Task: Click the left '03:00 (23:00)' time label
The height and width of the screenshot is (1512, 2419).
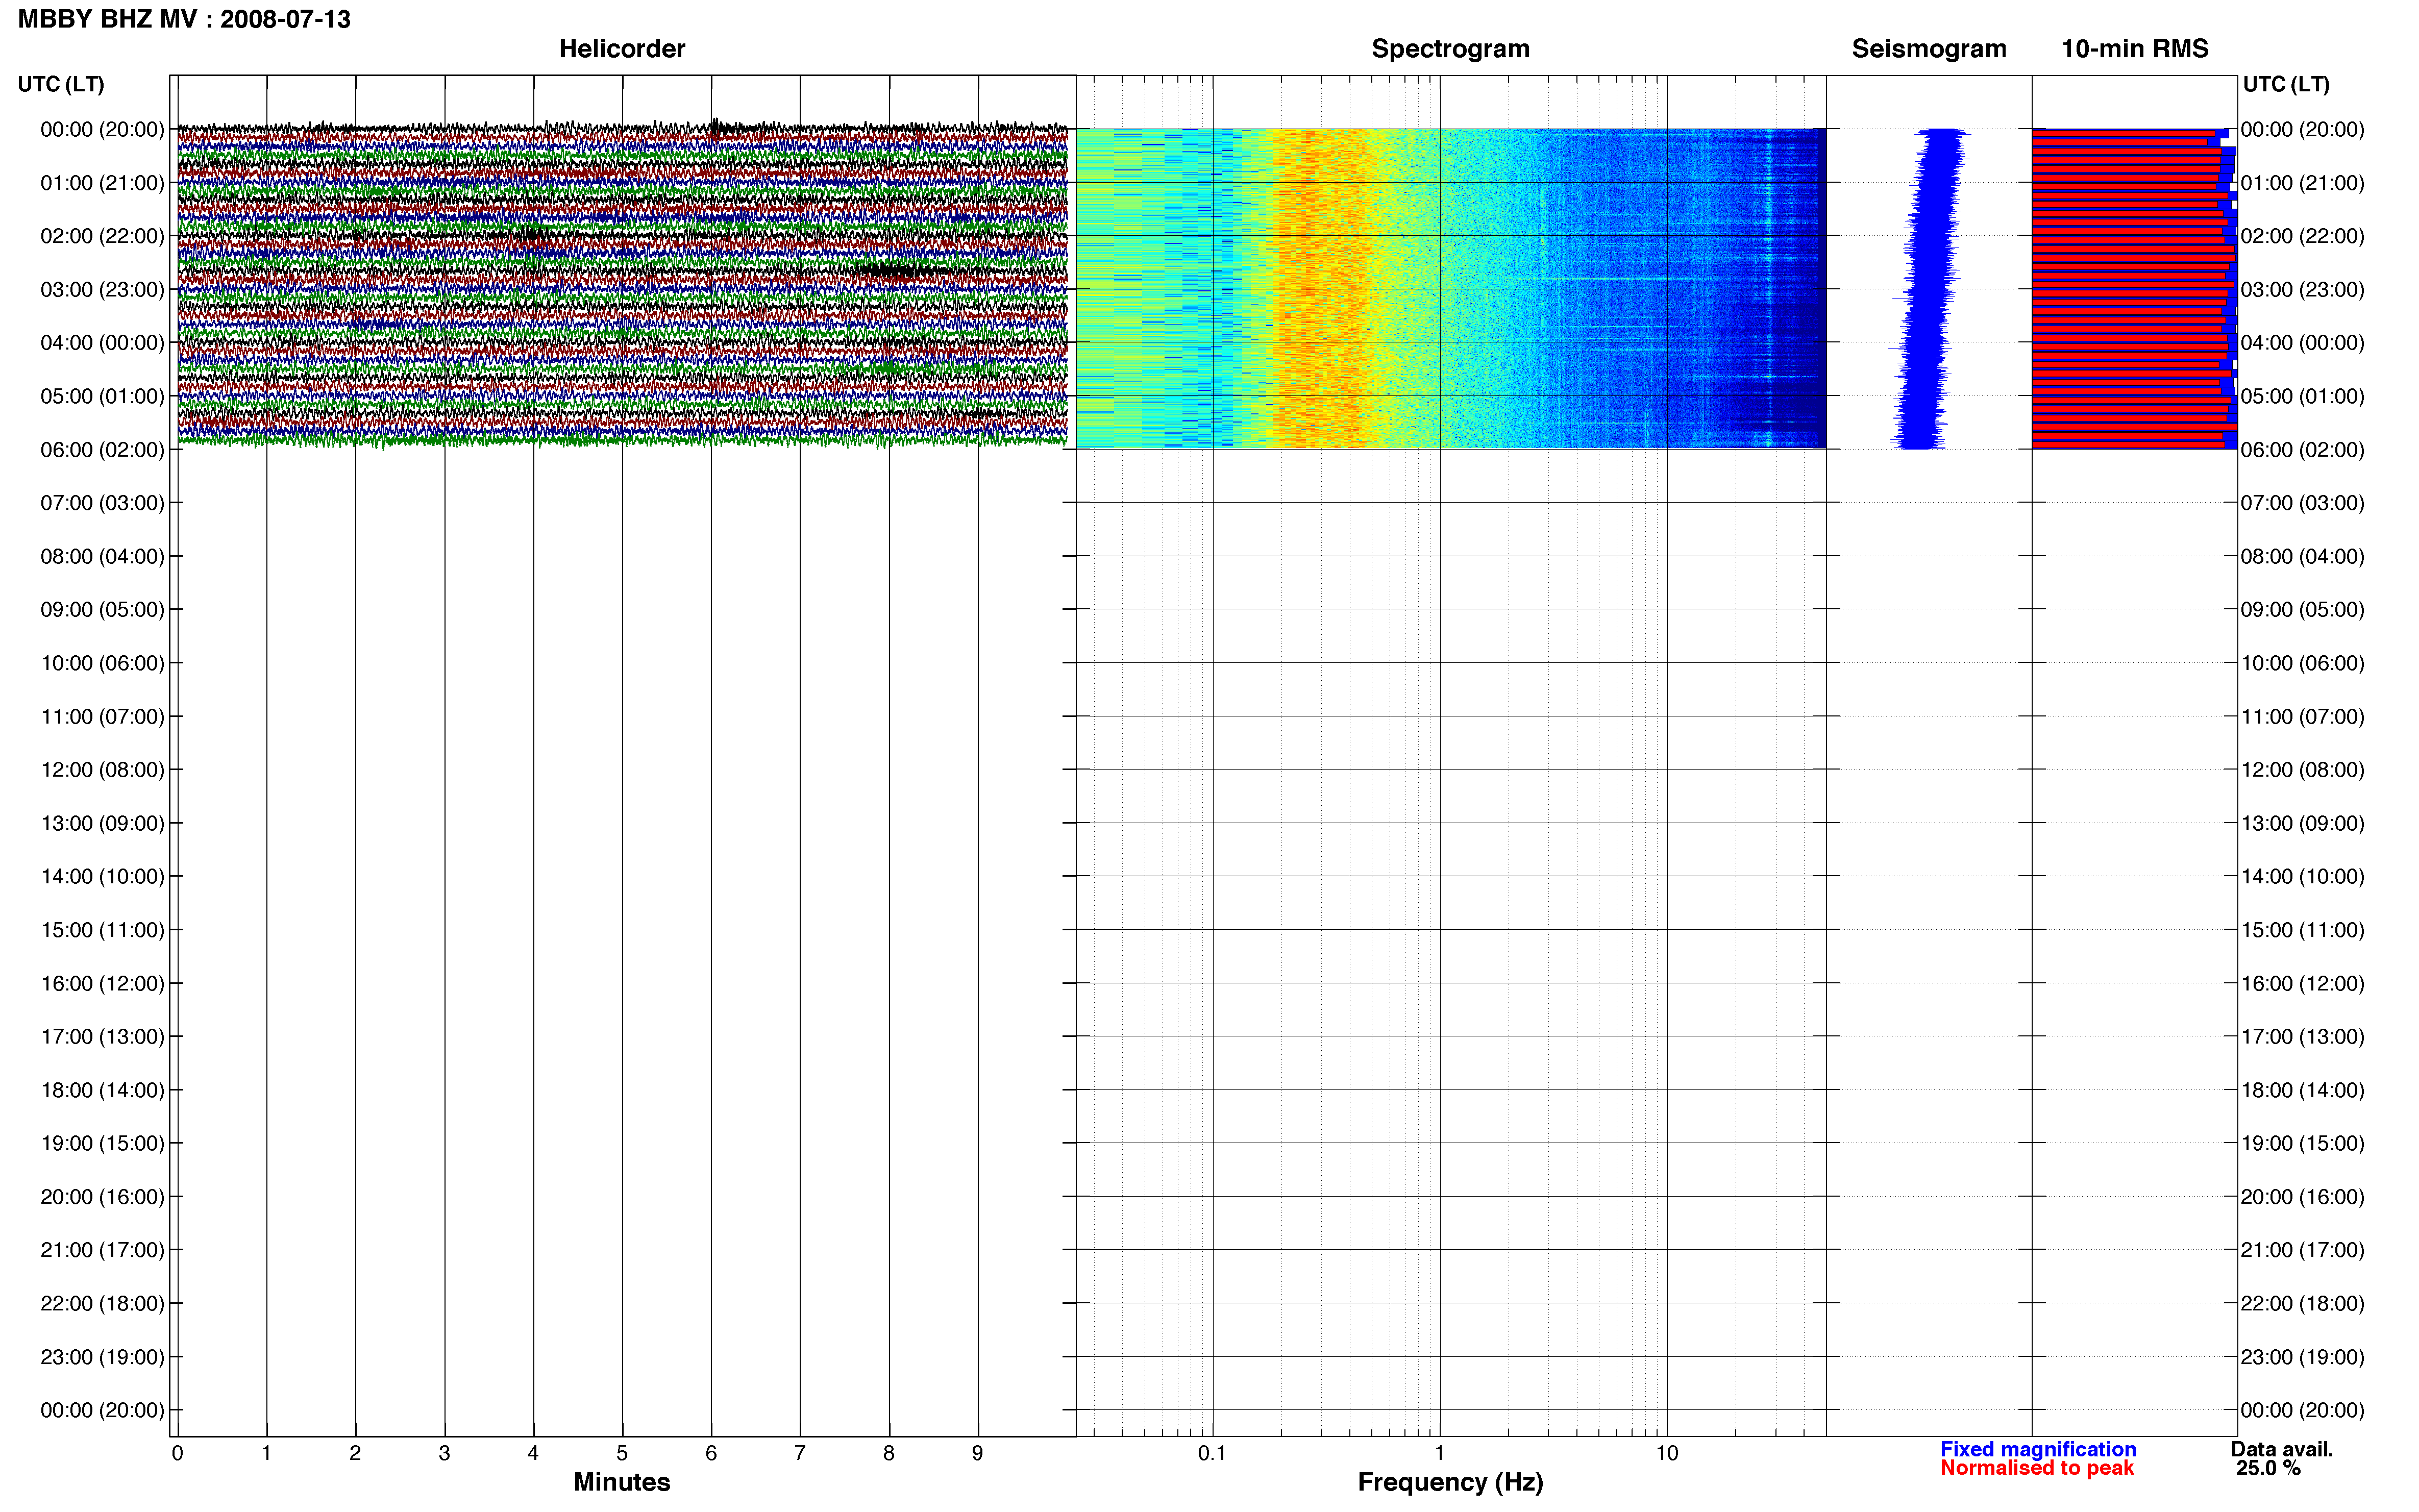Action: click(x=102, y=290)
